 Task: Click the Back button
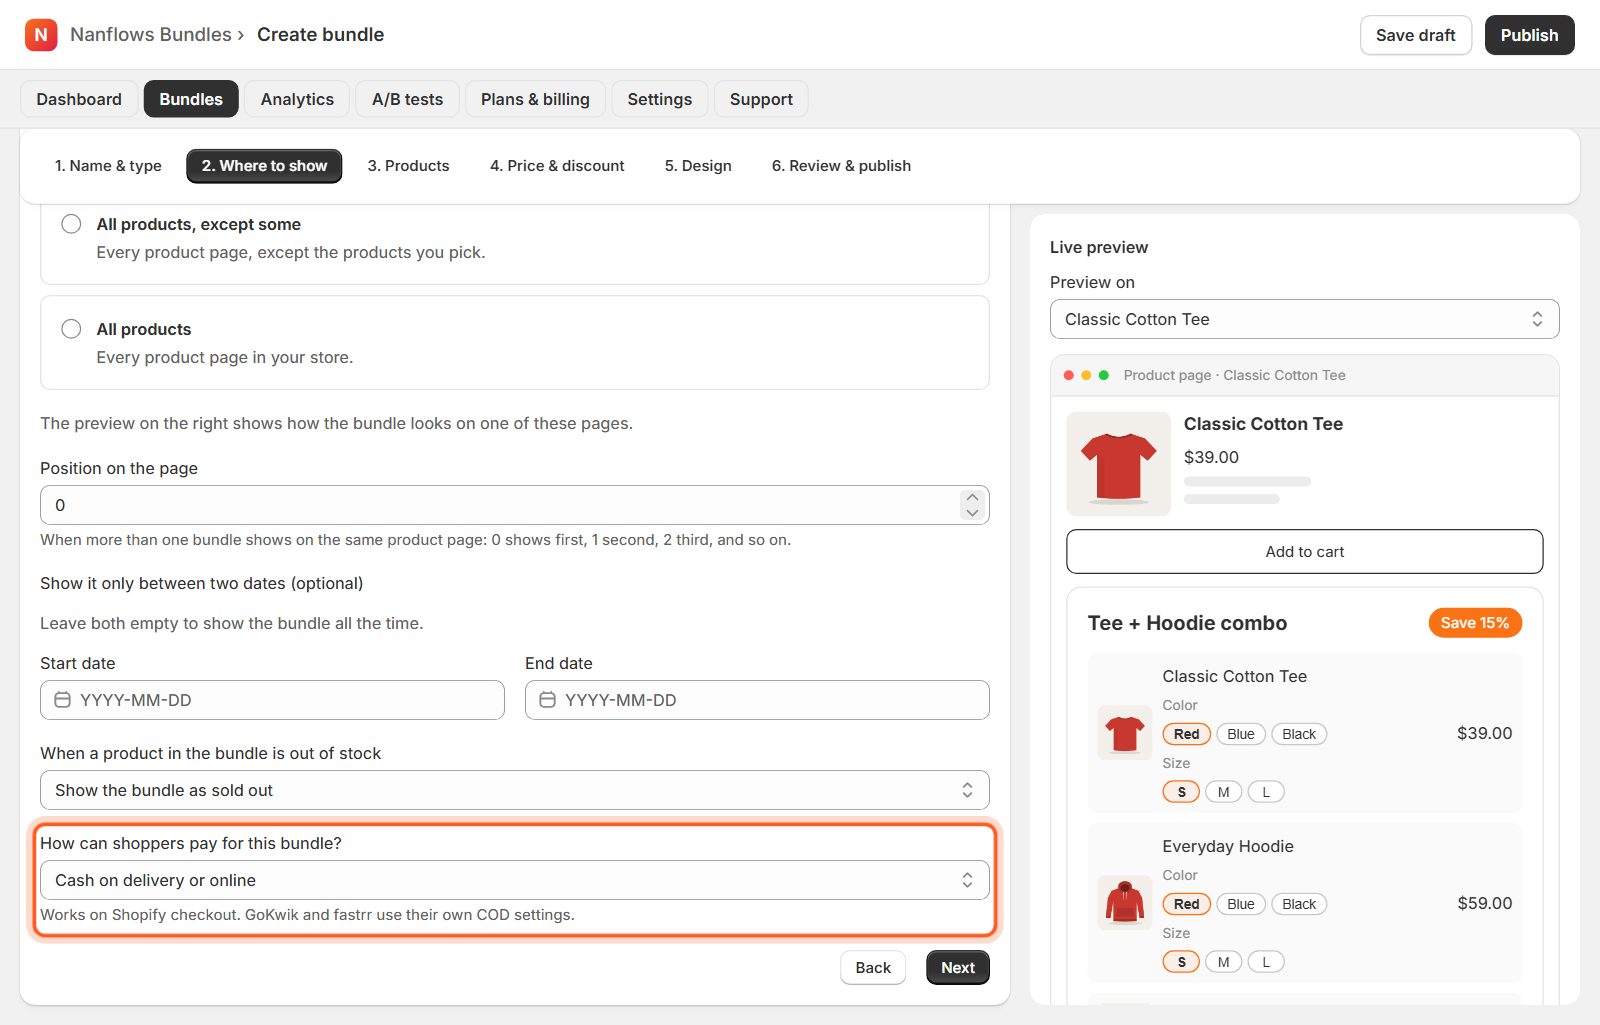(x=873, y=967)
